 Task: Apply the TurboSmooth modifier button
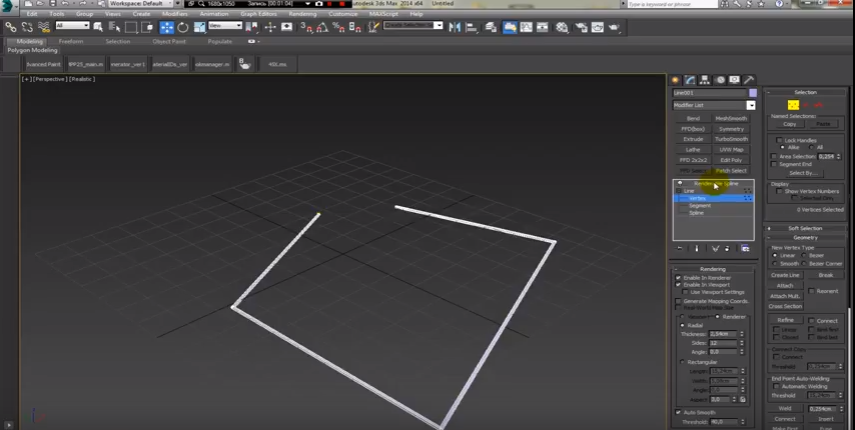point(732,140)
